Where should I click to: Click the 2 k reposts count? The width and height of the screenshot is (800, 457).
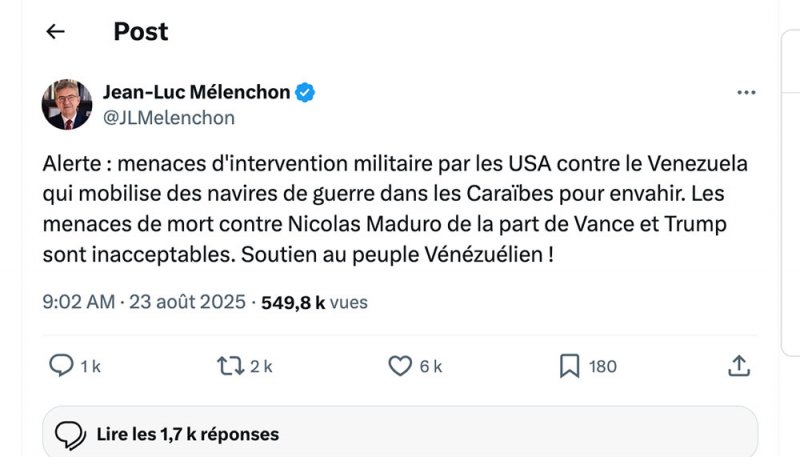(x=261, y=367)
